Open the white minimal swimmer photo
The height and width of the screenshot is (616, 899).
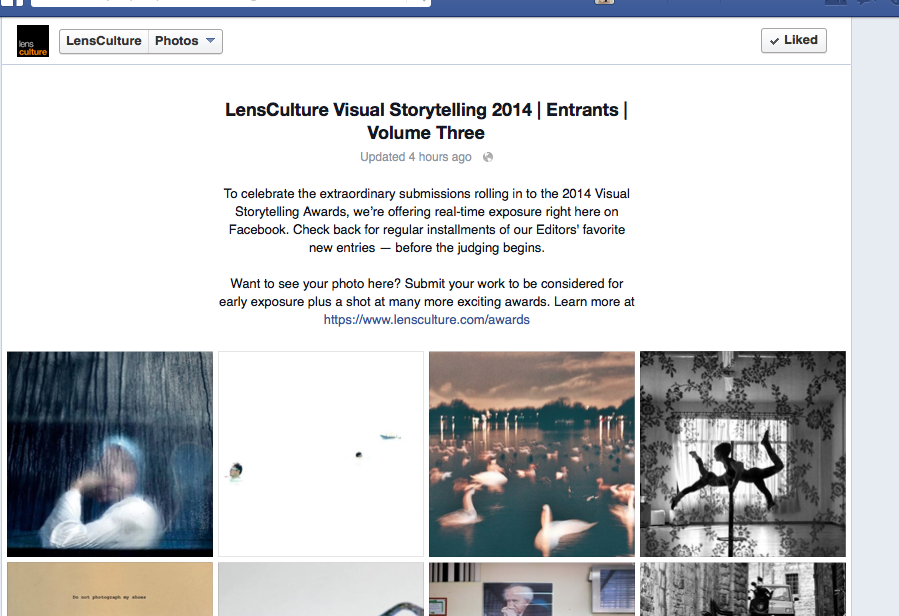[321, 454]
